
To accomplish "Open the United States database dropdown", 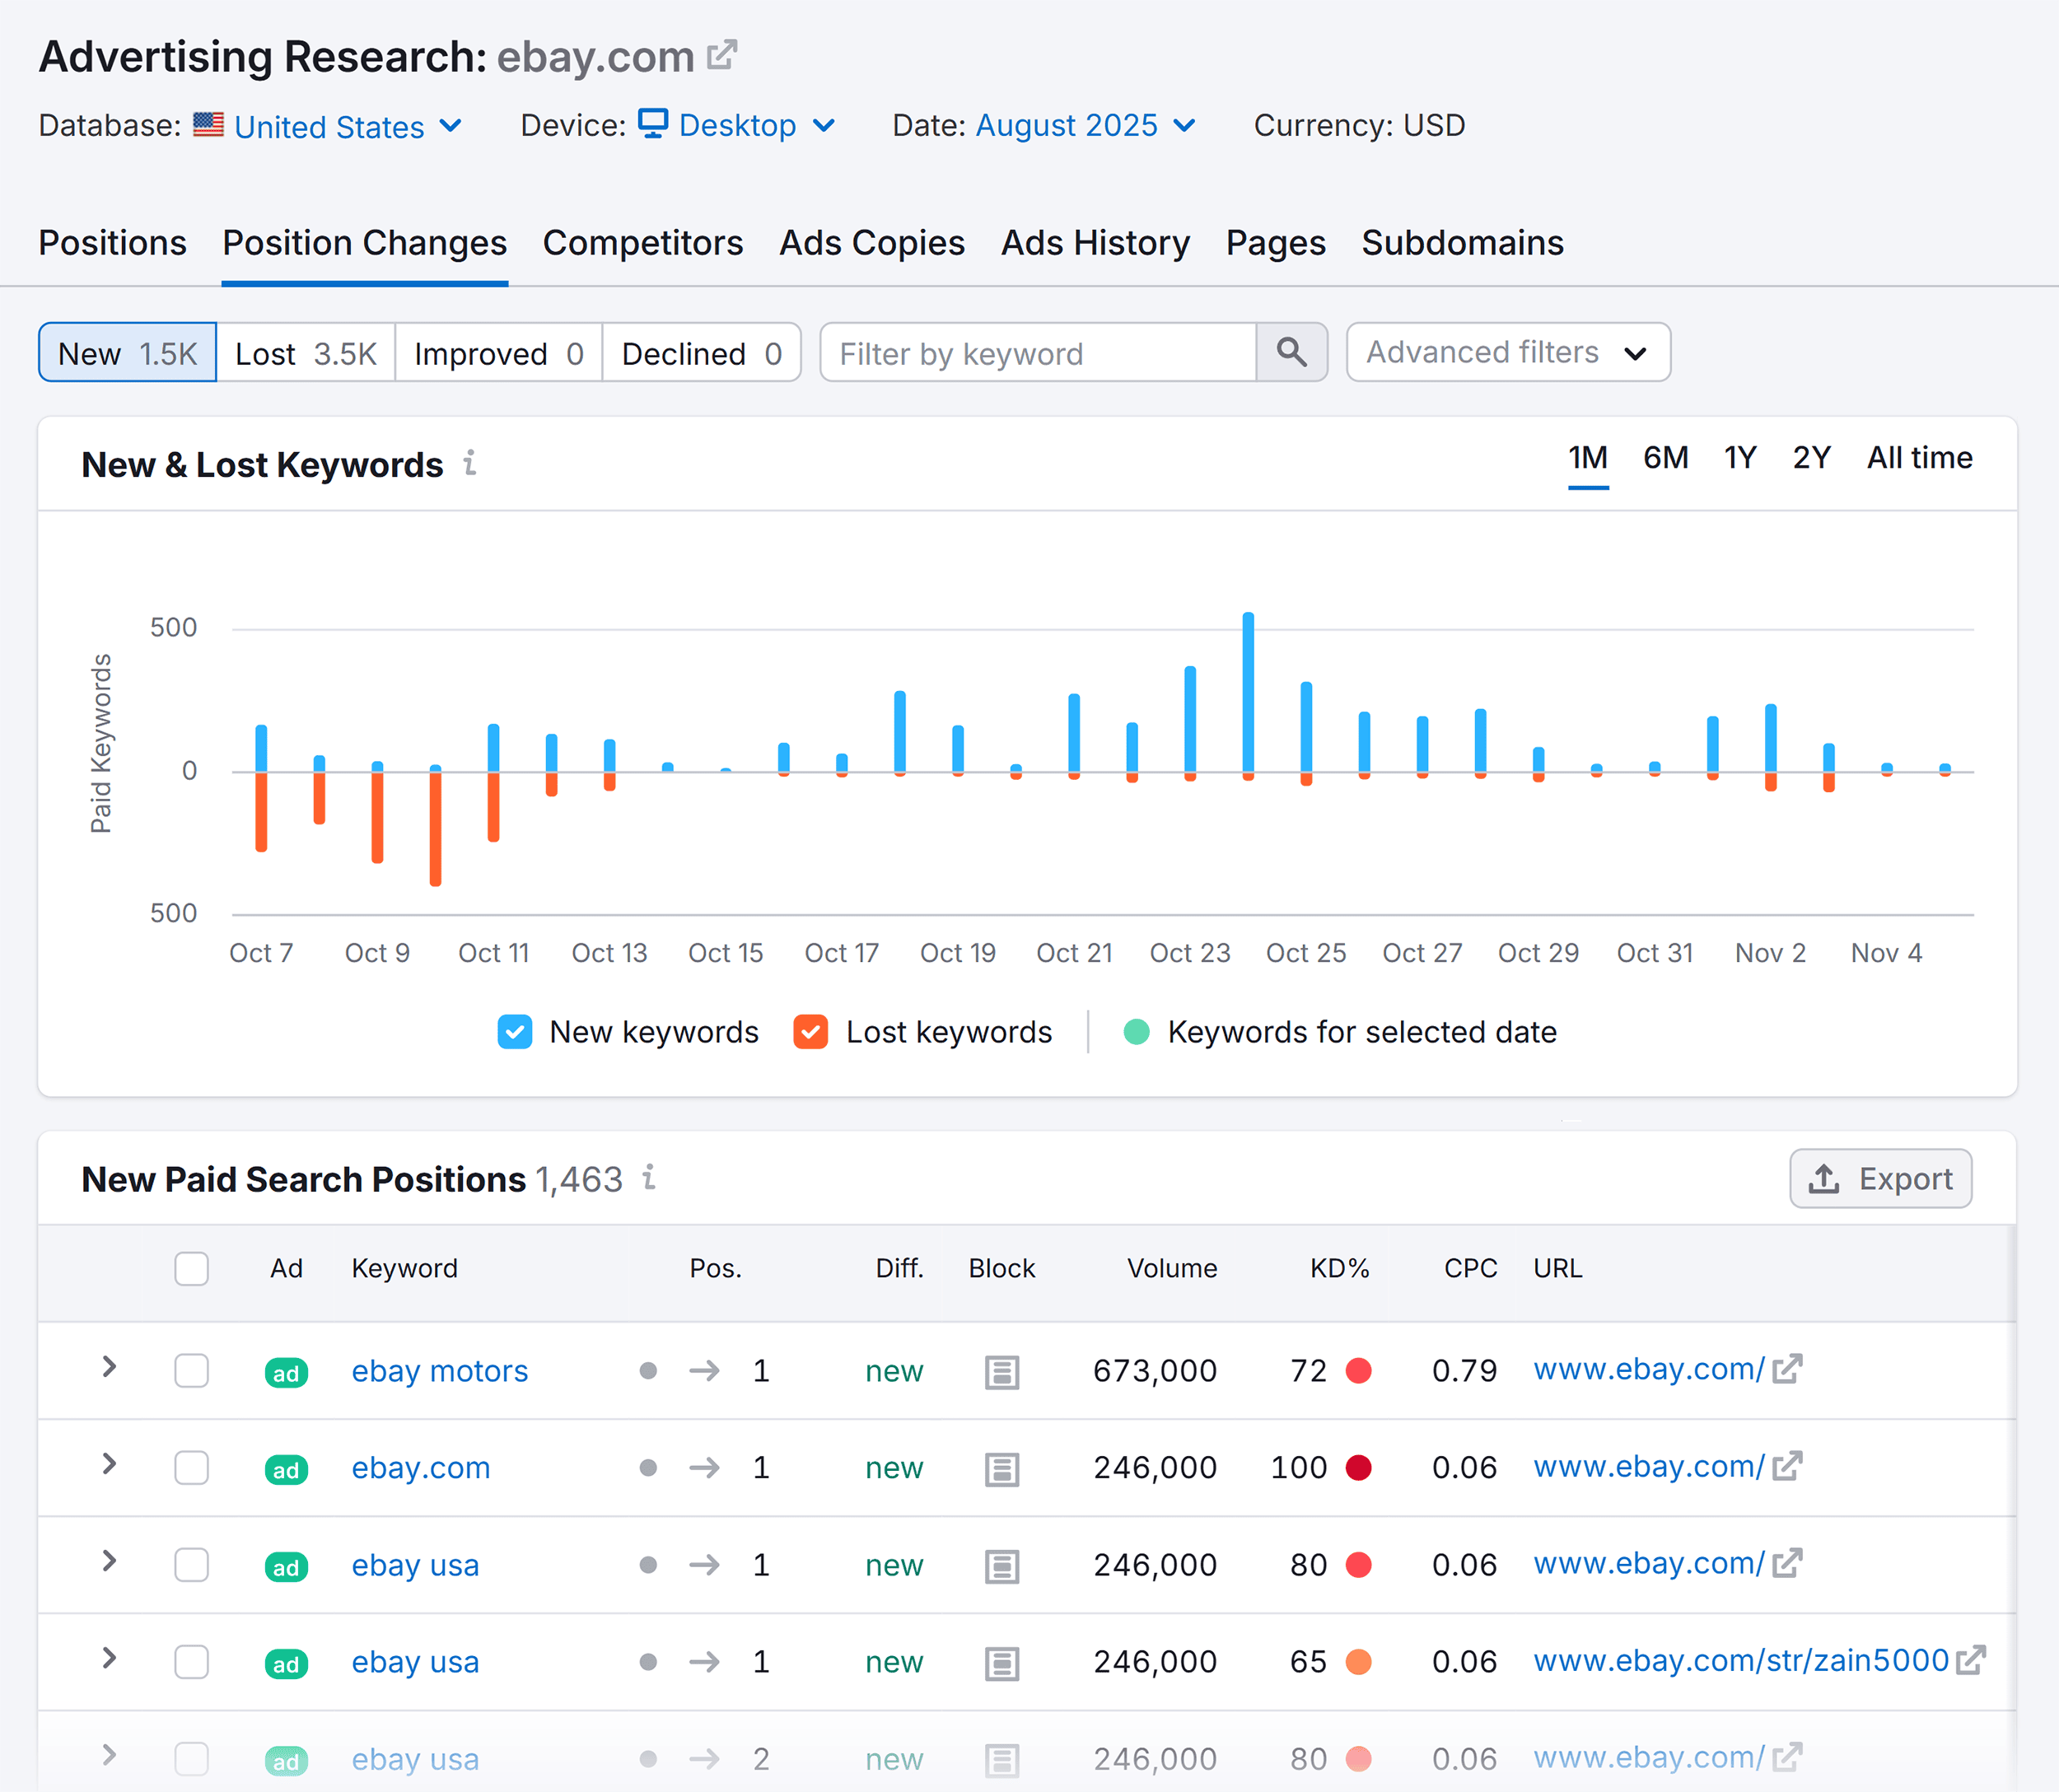I will click(x=330, y=126).
